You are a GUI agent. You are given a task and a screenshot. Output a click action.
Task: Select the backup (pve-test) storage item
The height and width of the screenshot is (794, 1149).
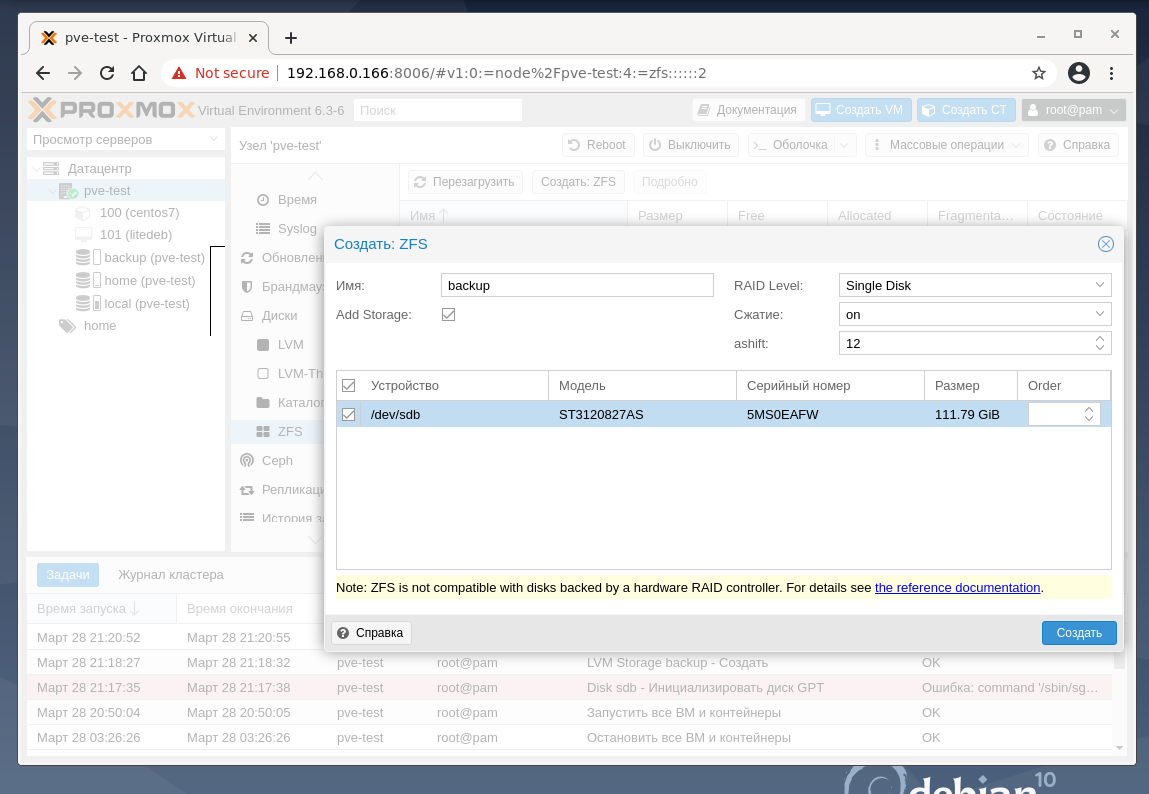pos(154,257)
